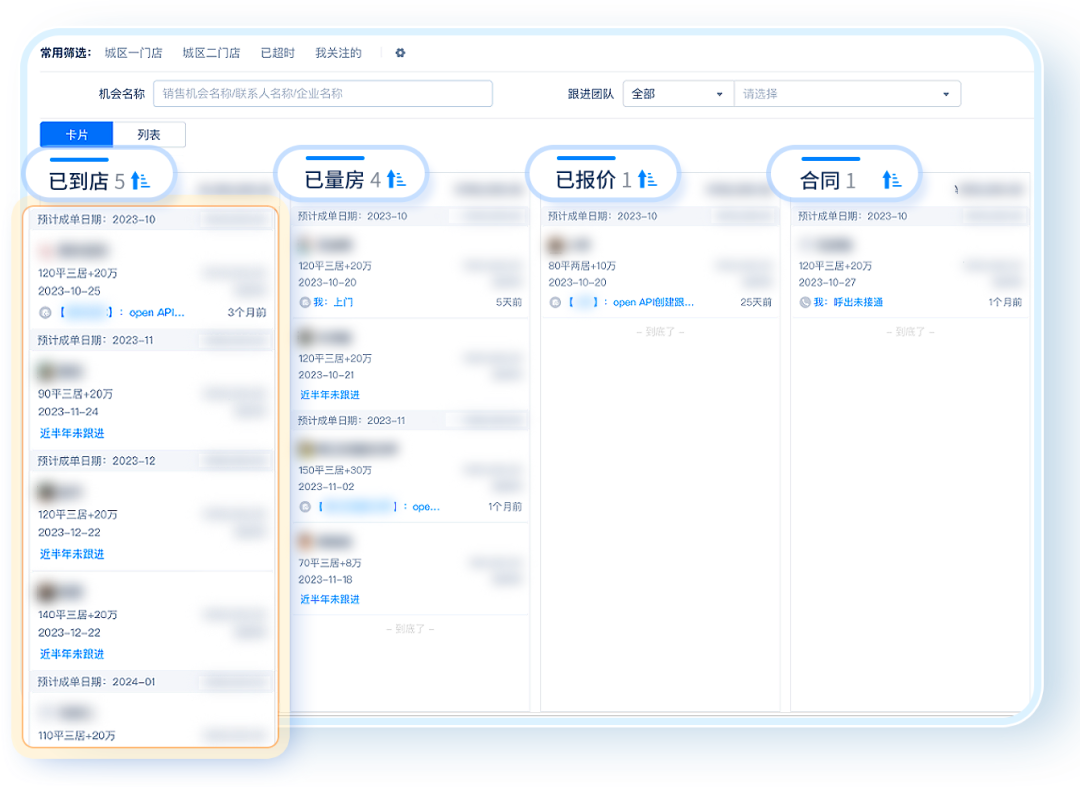Screen dimensions: 1080x787
Task: Apply the 我关注的 quick filter
Action: (x=338, y=53)
